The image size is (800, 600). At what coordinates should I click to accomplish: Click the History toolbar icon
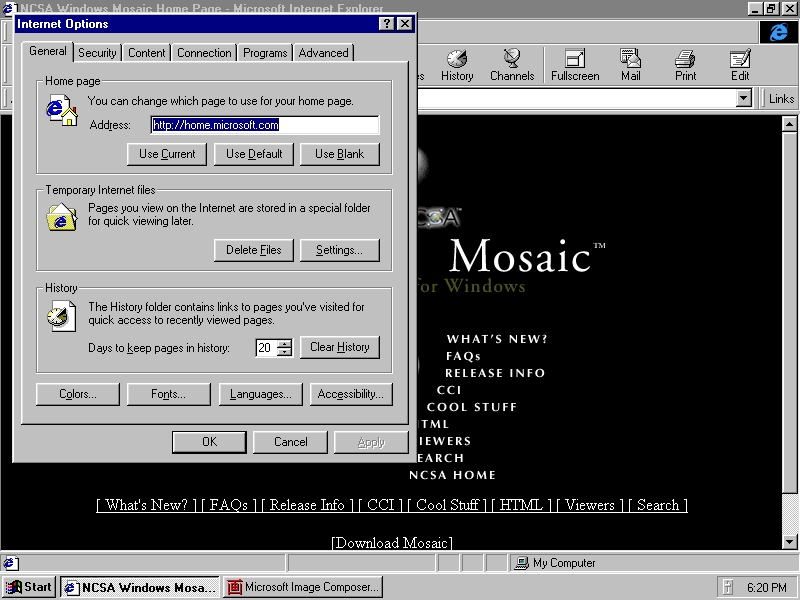click(457, 65)
